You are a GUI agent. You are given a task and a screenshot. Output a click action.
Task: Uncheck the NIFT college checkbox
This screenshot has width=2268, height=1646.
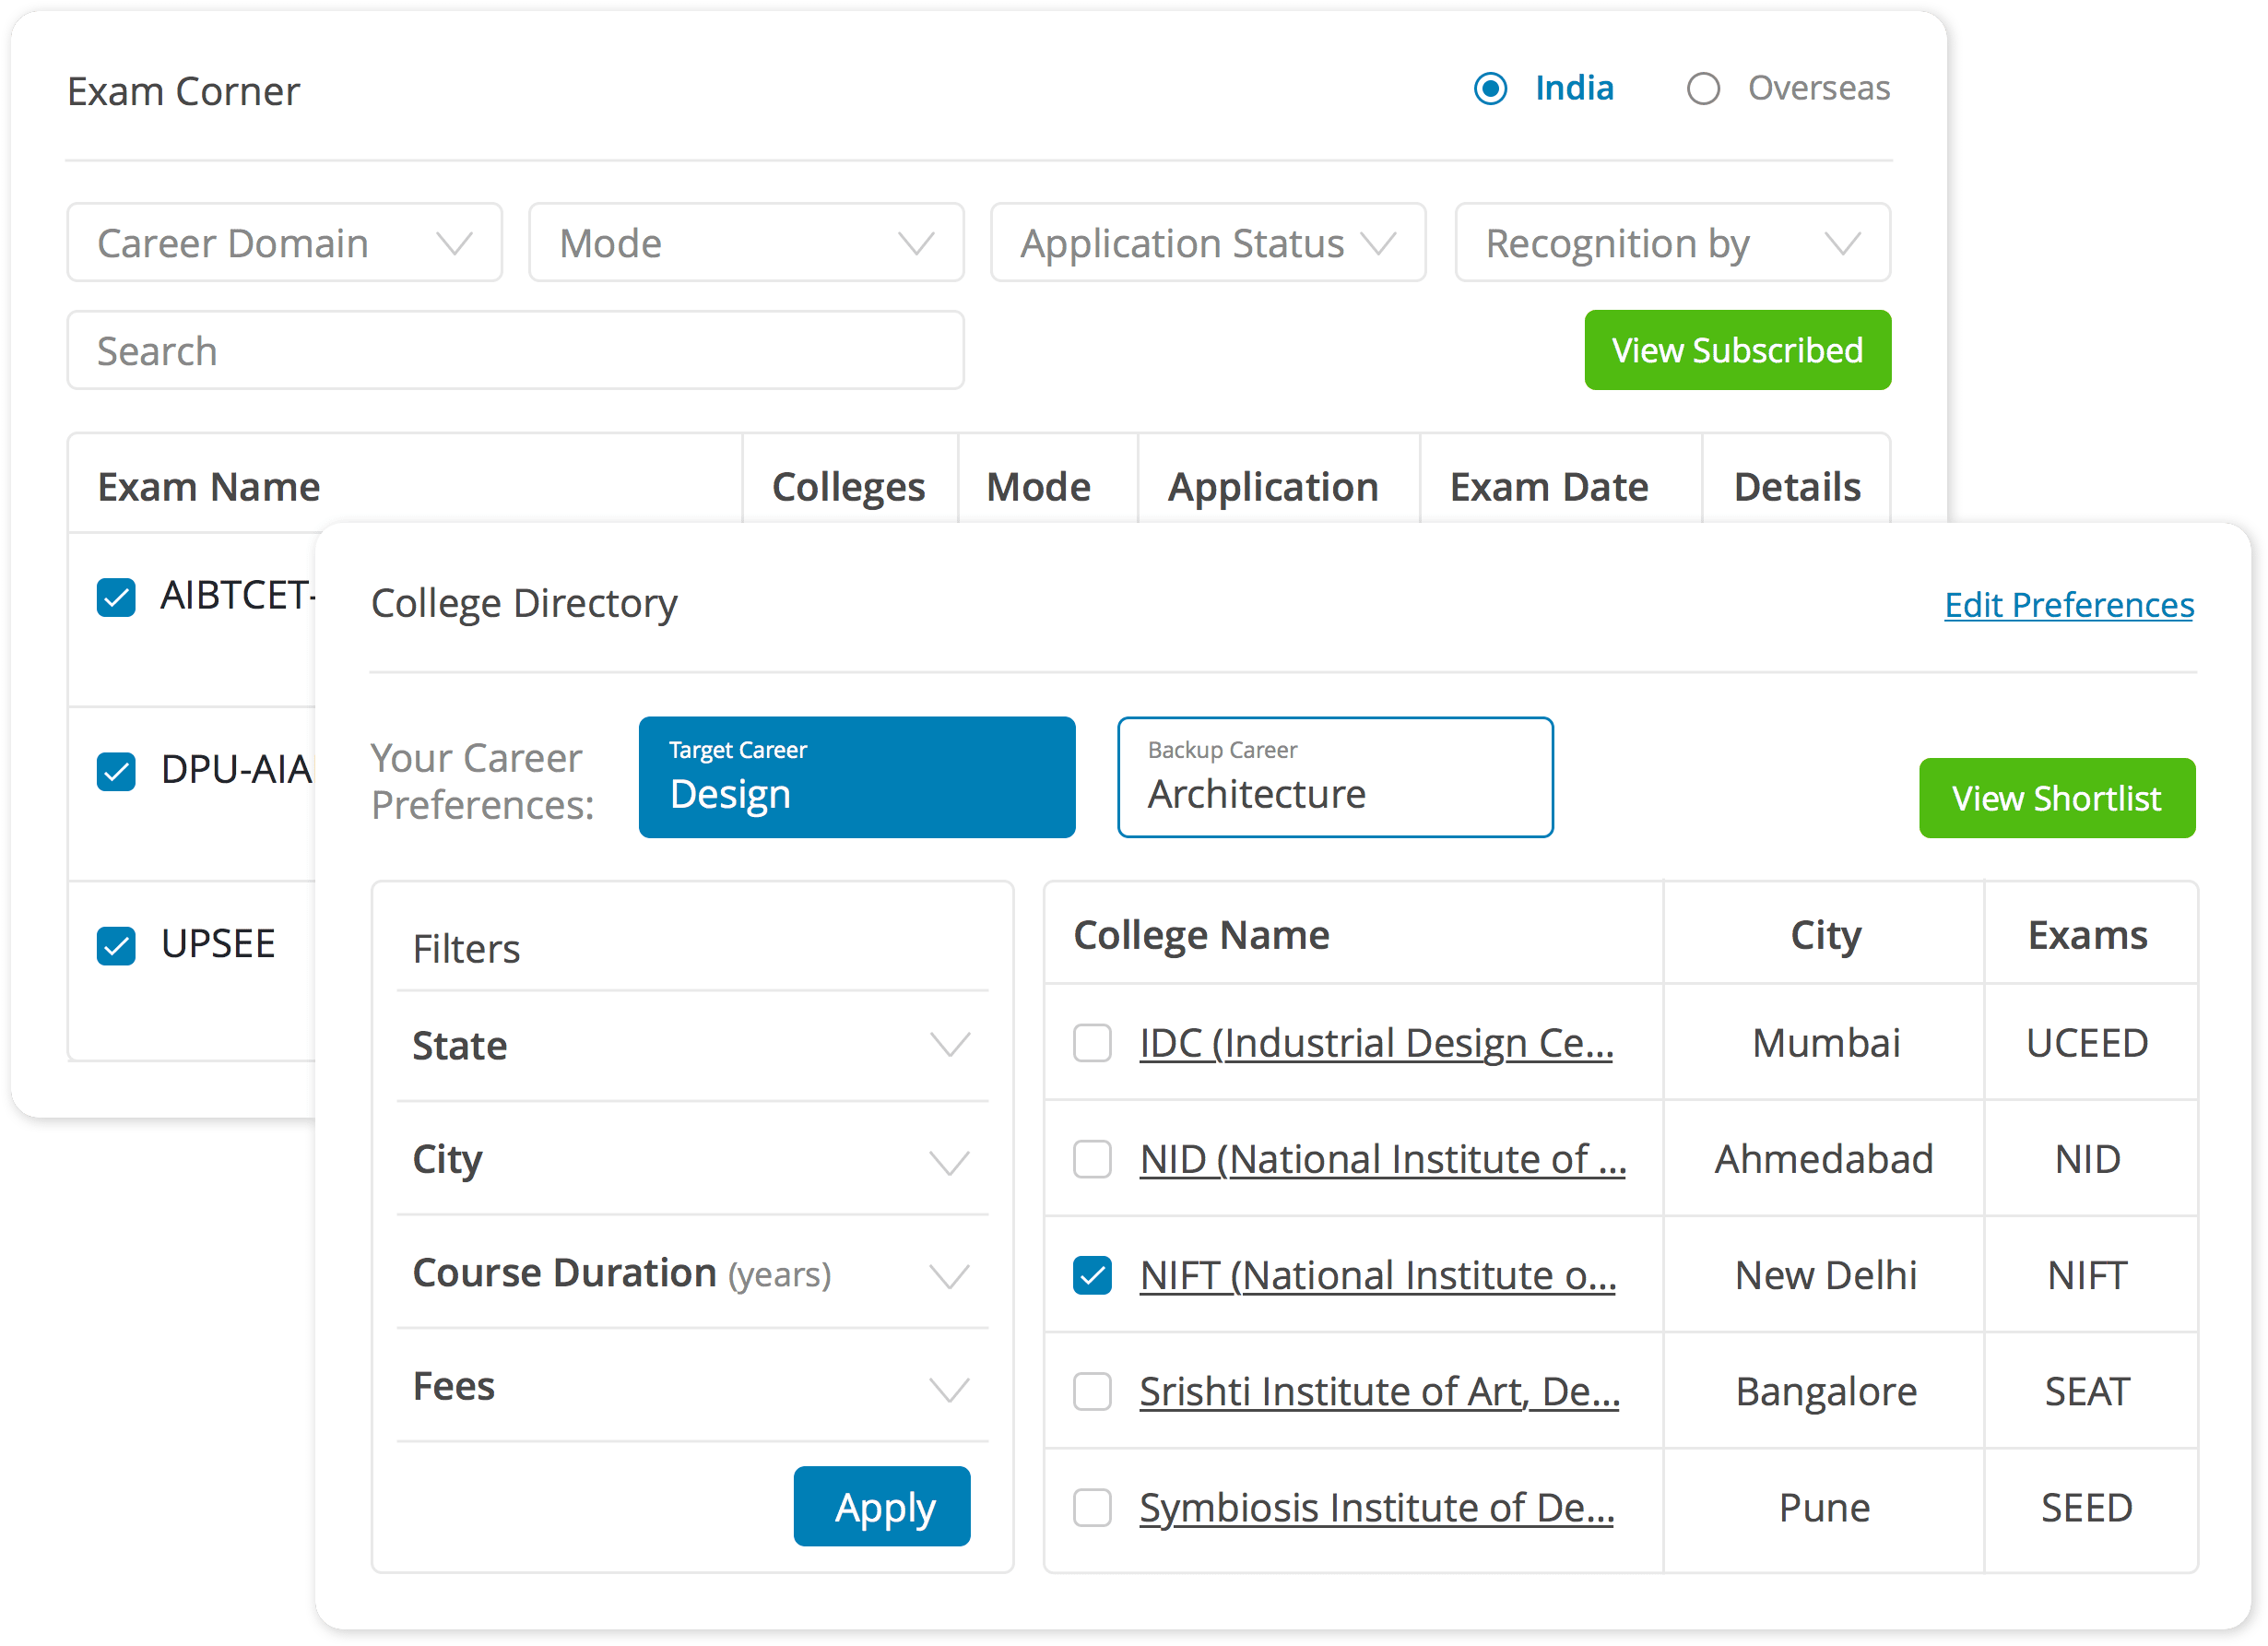tap(1092, 1275)
